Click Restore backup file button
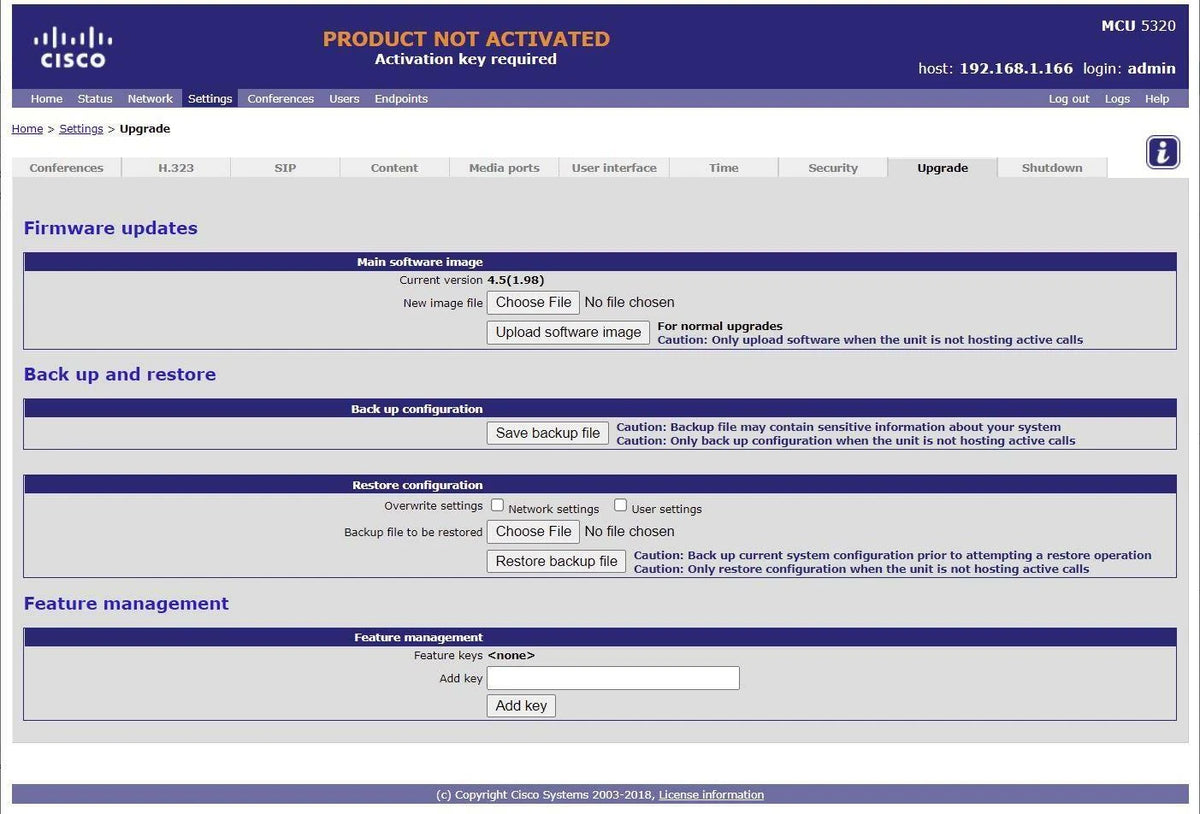1200x814 pixels. point(556,561)
